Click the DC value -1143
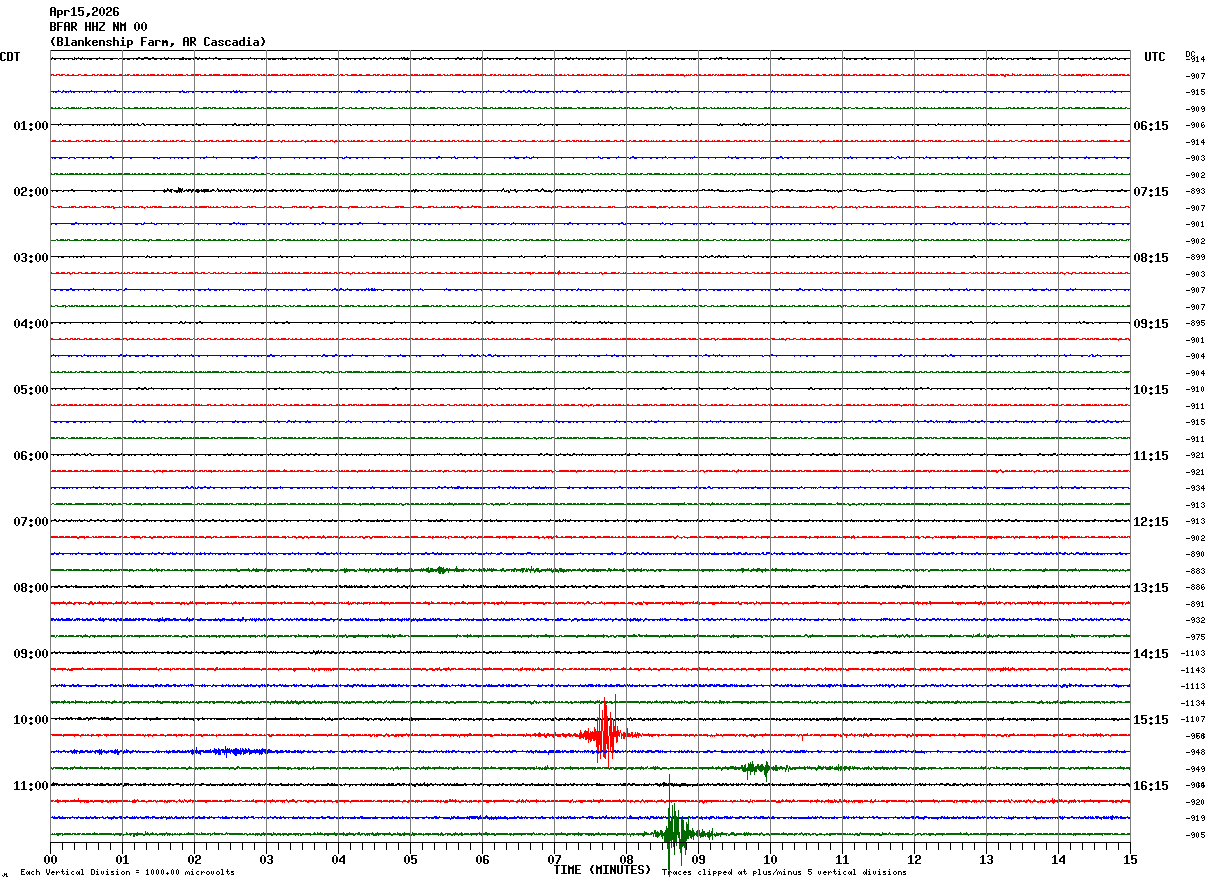The image size is (1210, 886). 1193,670
